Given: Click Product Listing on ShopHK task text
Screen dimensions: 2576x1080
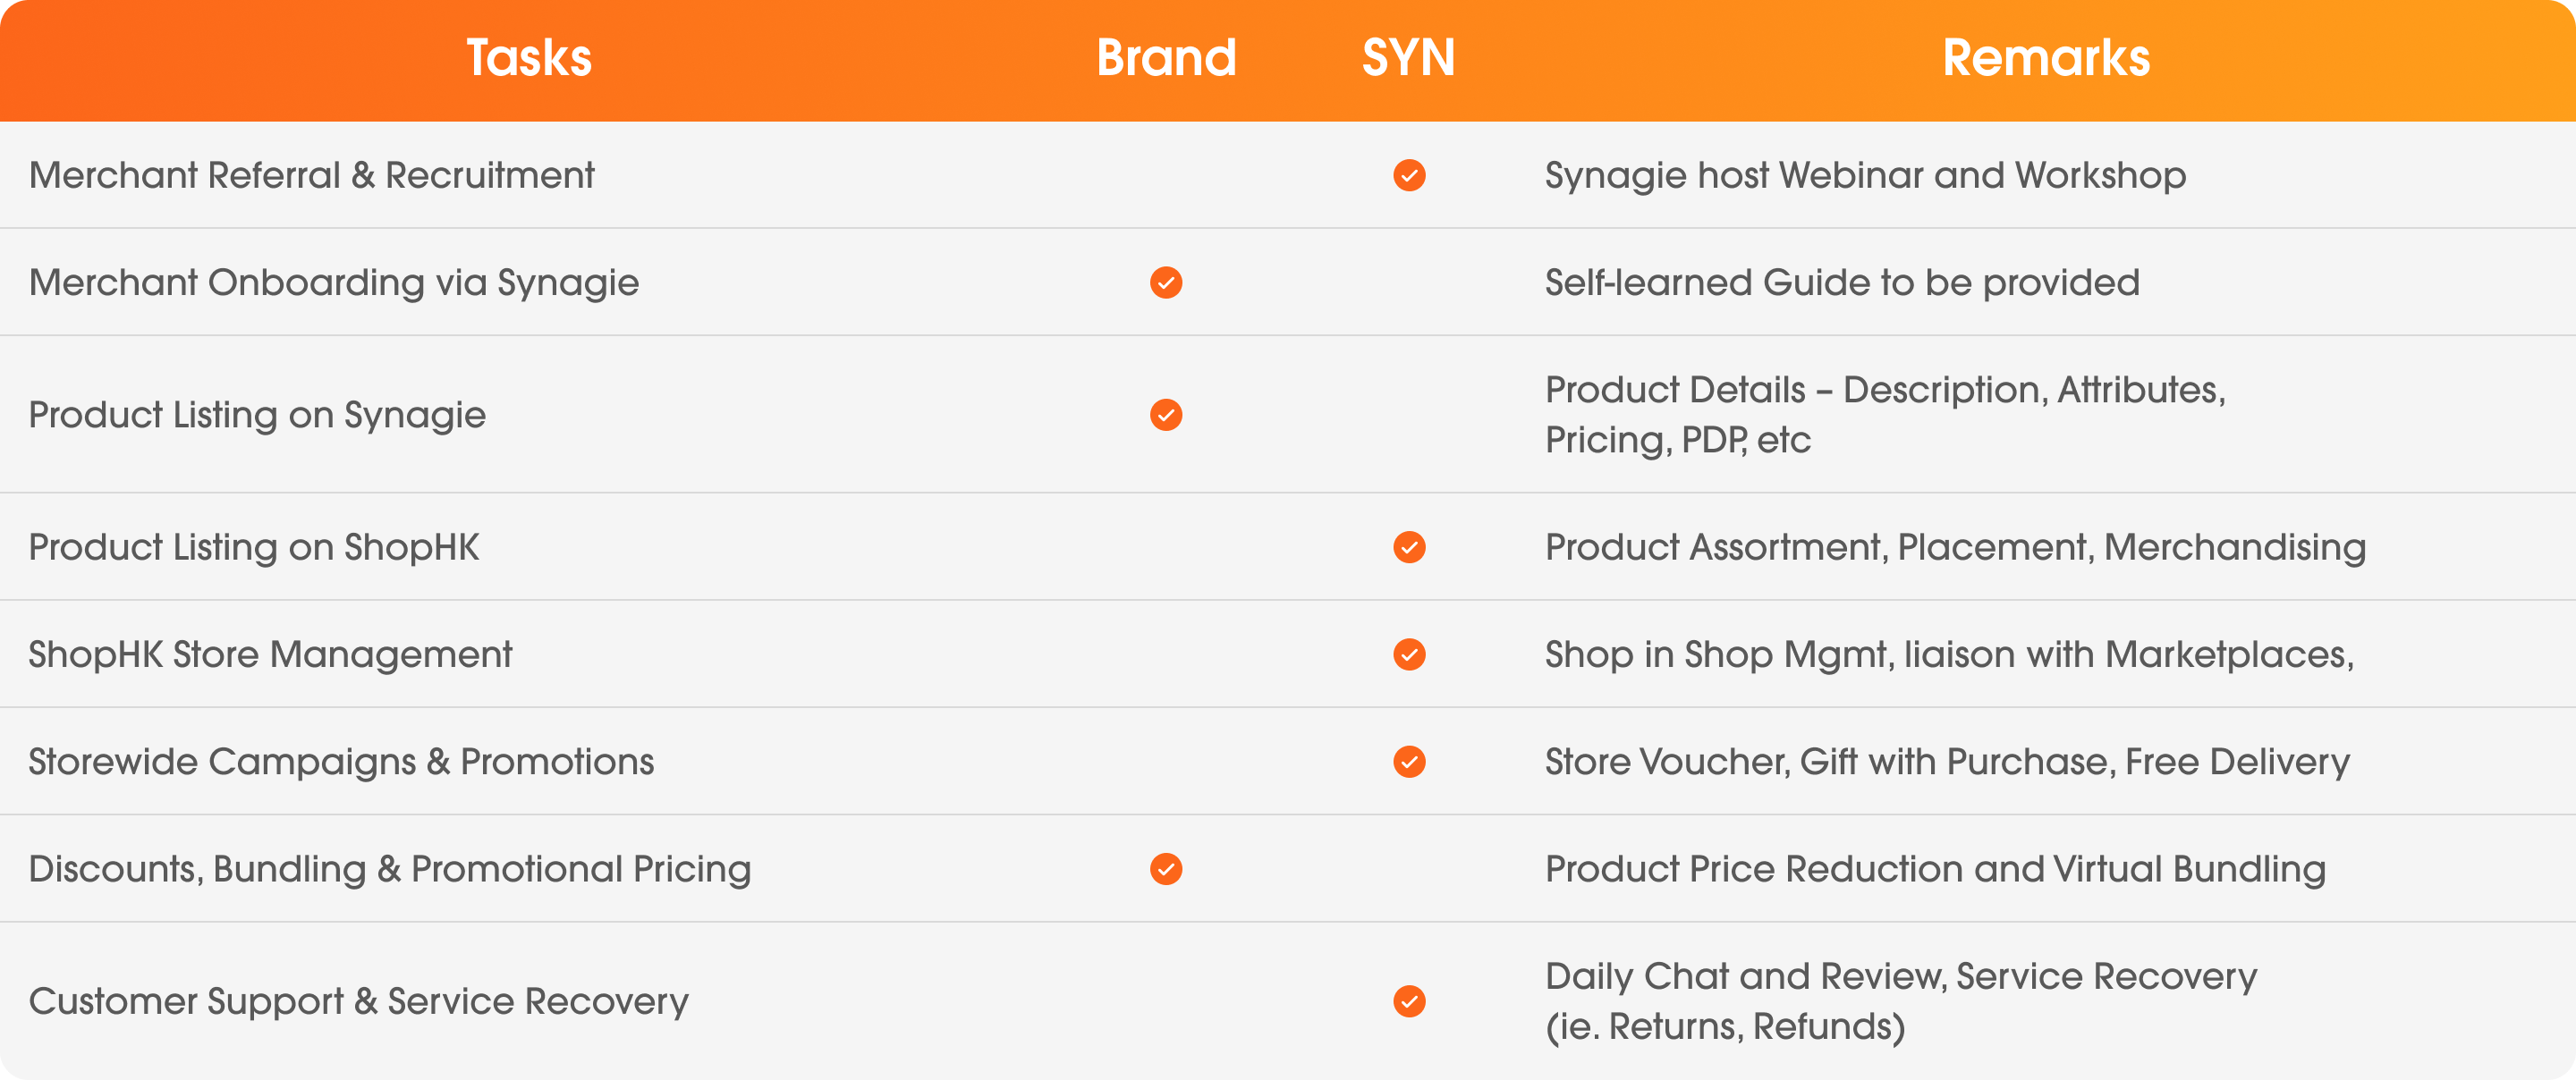Looking at the screenshot, I should point(254,547).
